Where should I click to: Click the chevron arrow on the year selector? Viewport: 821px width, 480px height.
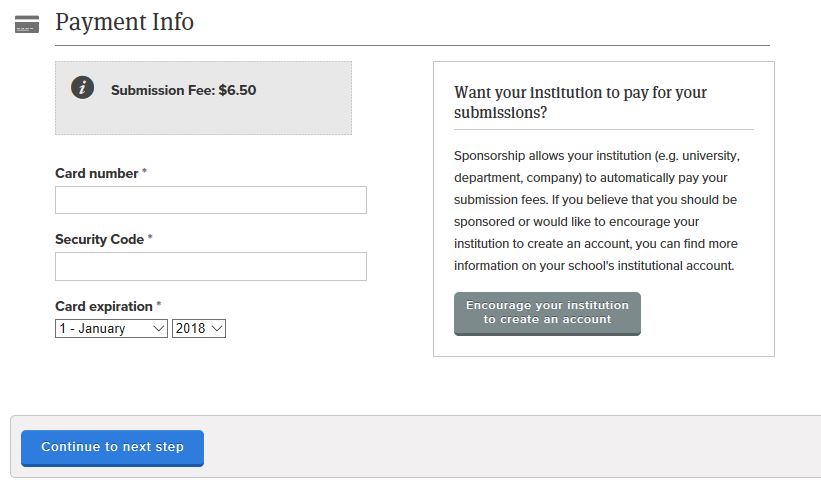(x=217, y=329)
